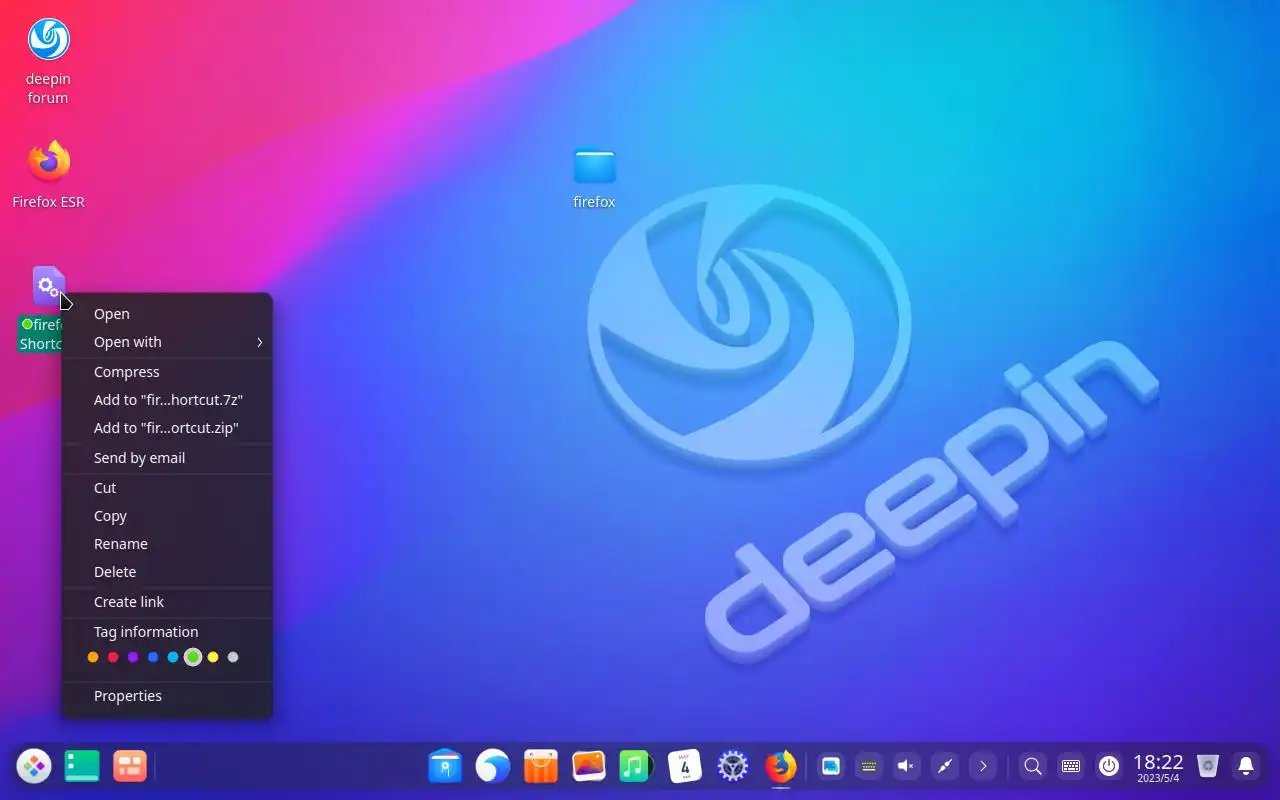Open the deepin Browser in dock
The image size is (1280, 800).
[493, 767]
